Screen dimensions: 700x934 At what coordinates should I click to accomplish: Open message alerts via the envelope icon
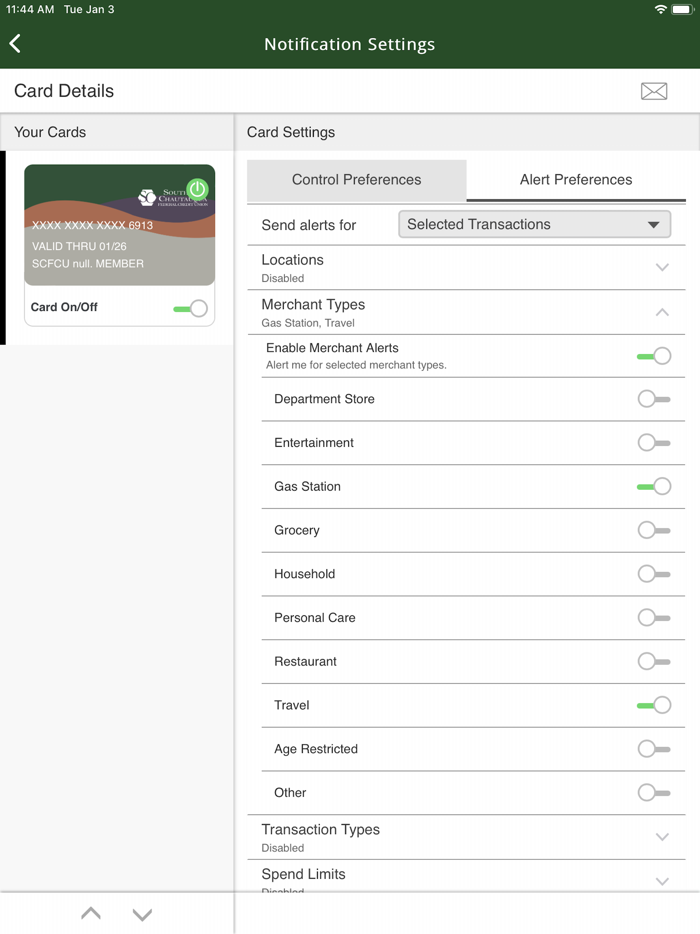pos(654,90)
